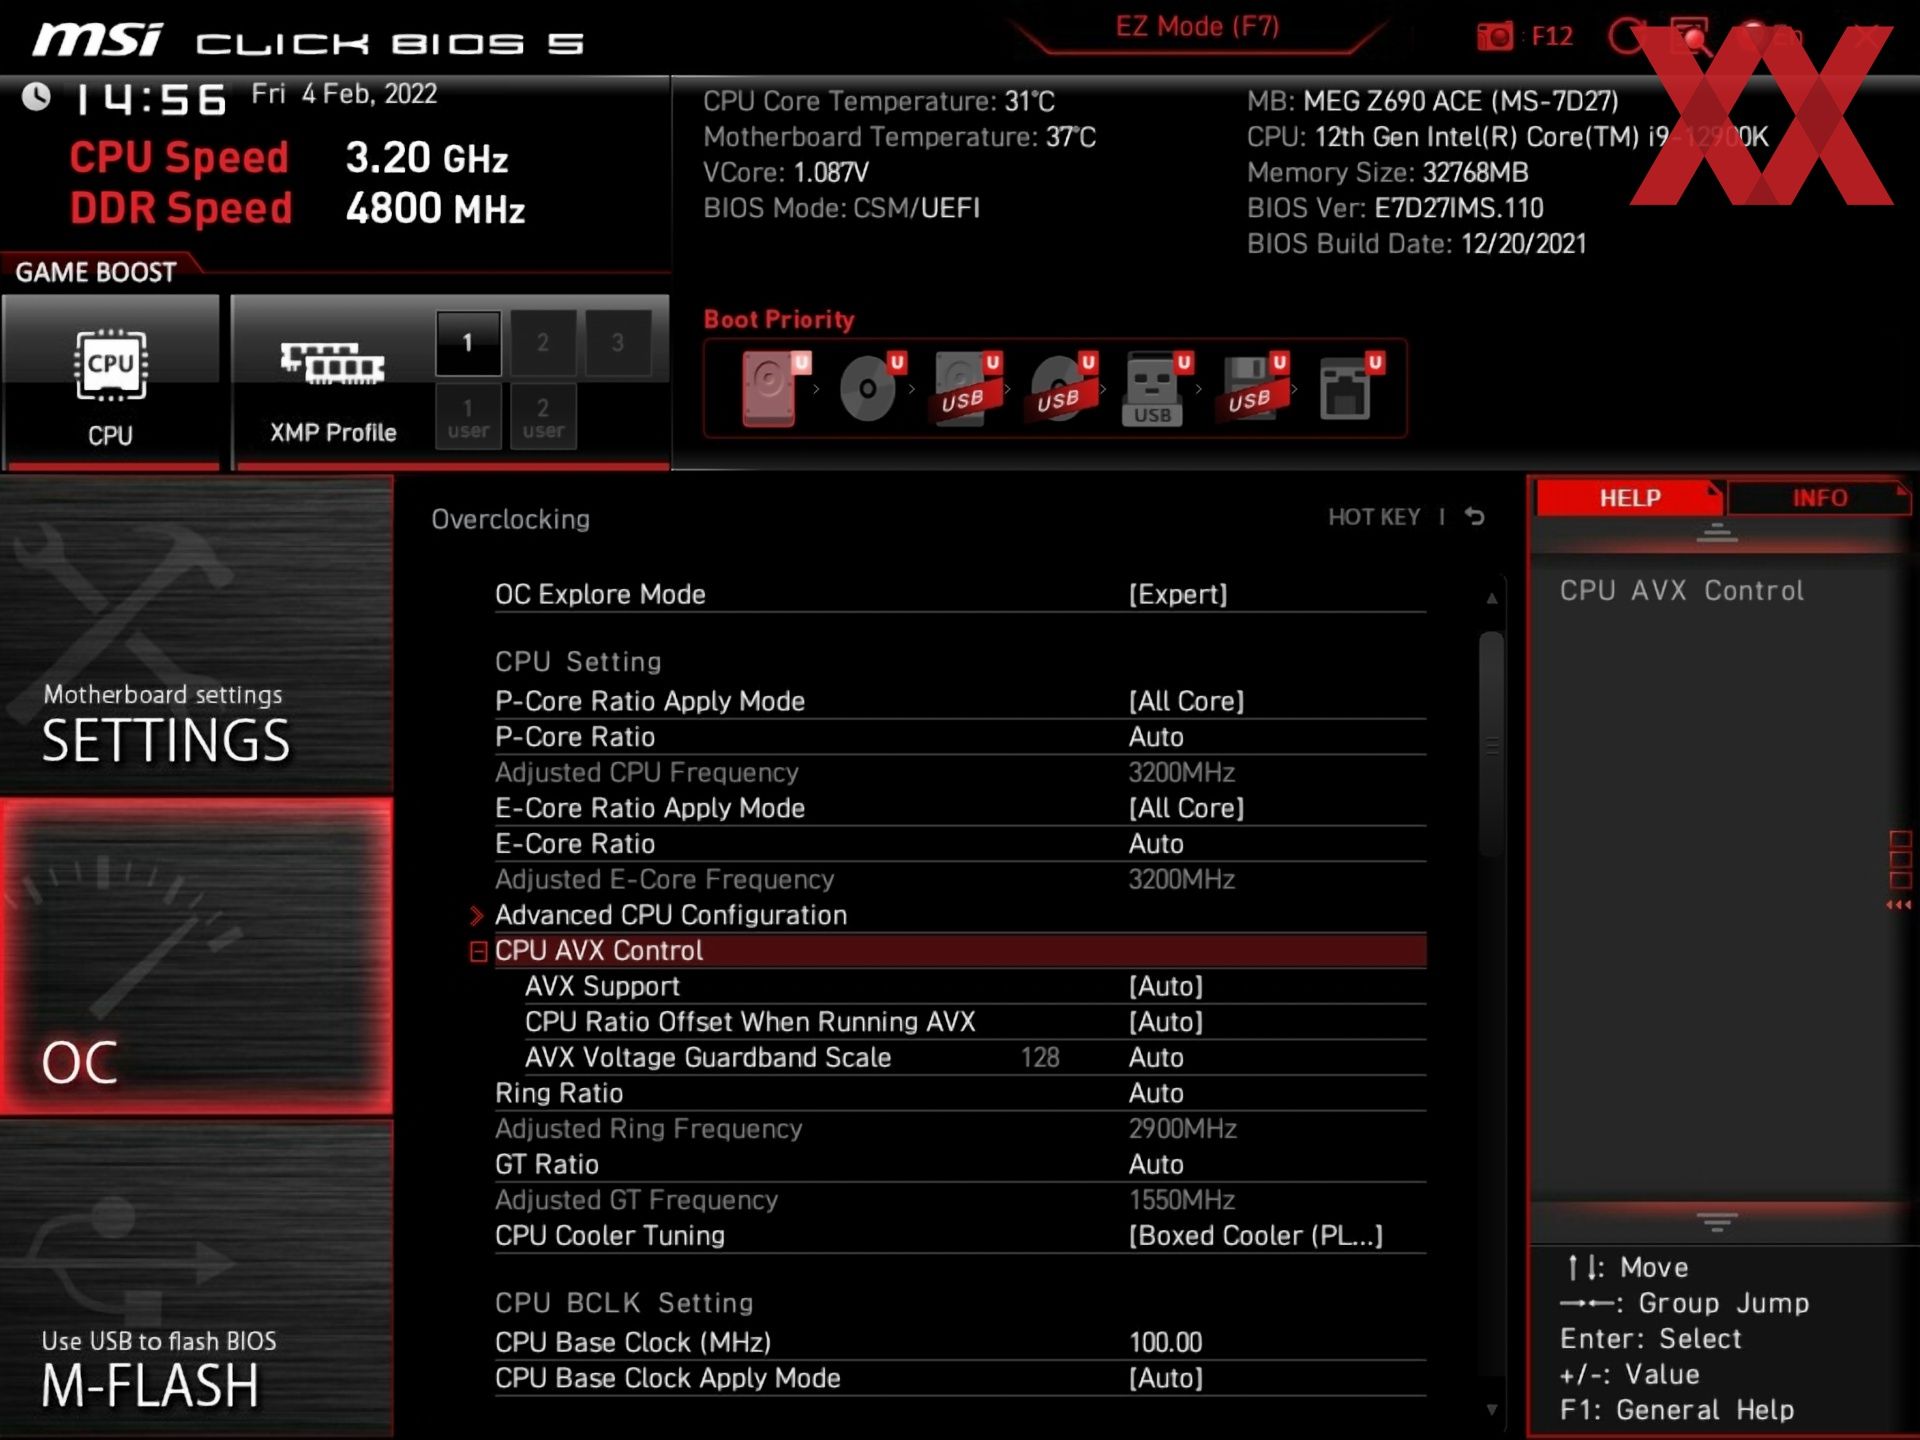The image size is (1920, 1440).
Task: Click the clock icon beside the time
Action: 37,97
